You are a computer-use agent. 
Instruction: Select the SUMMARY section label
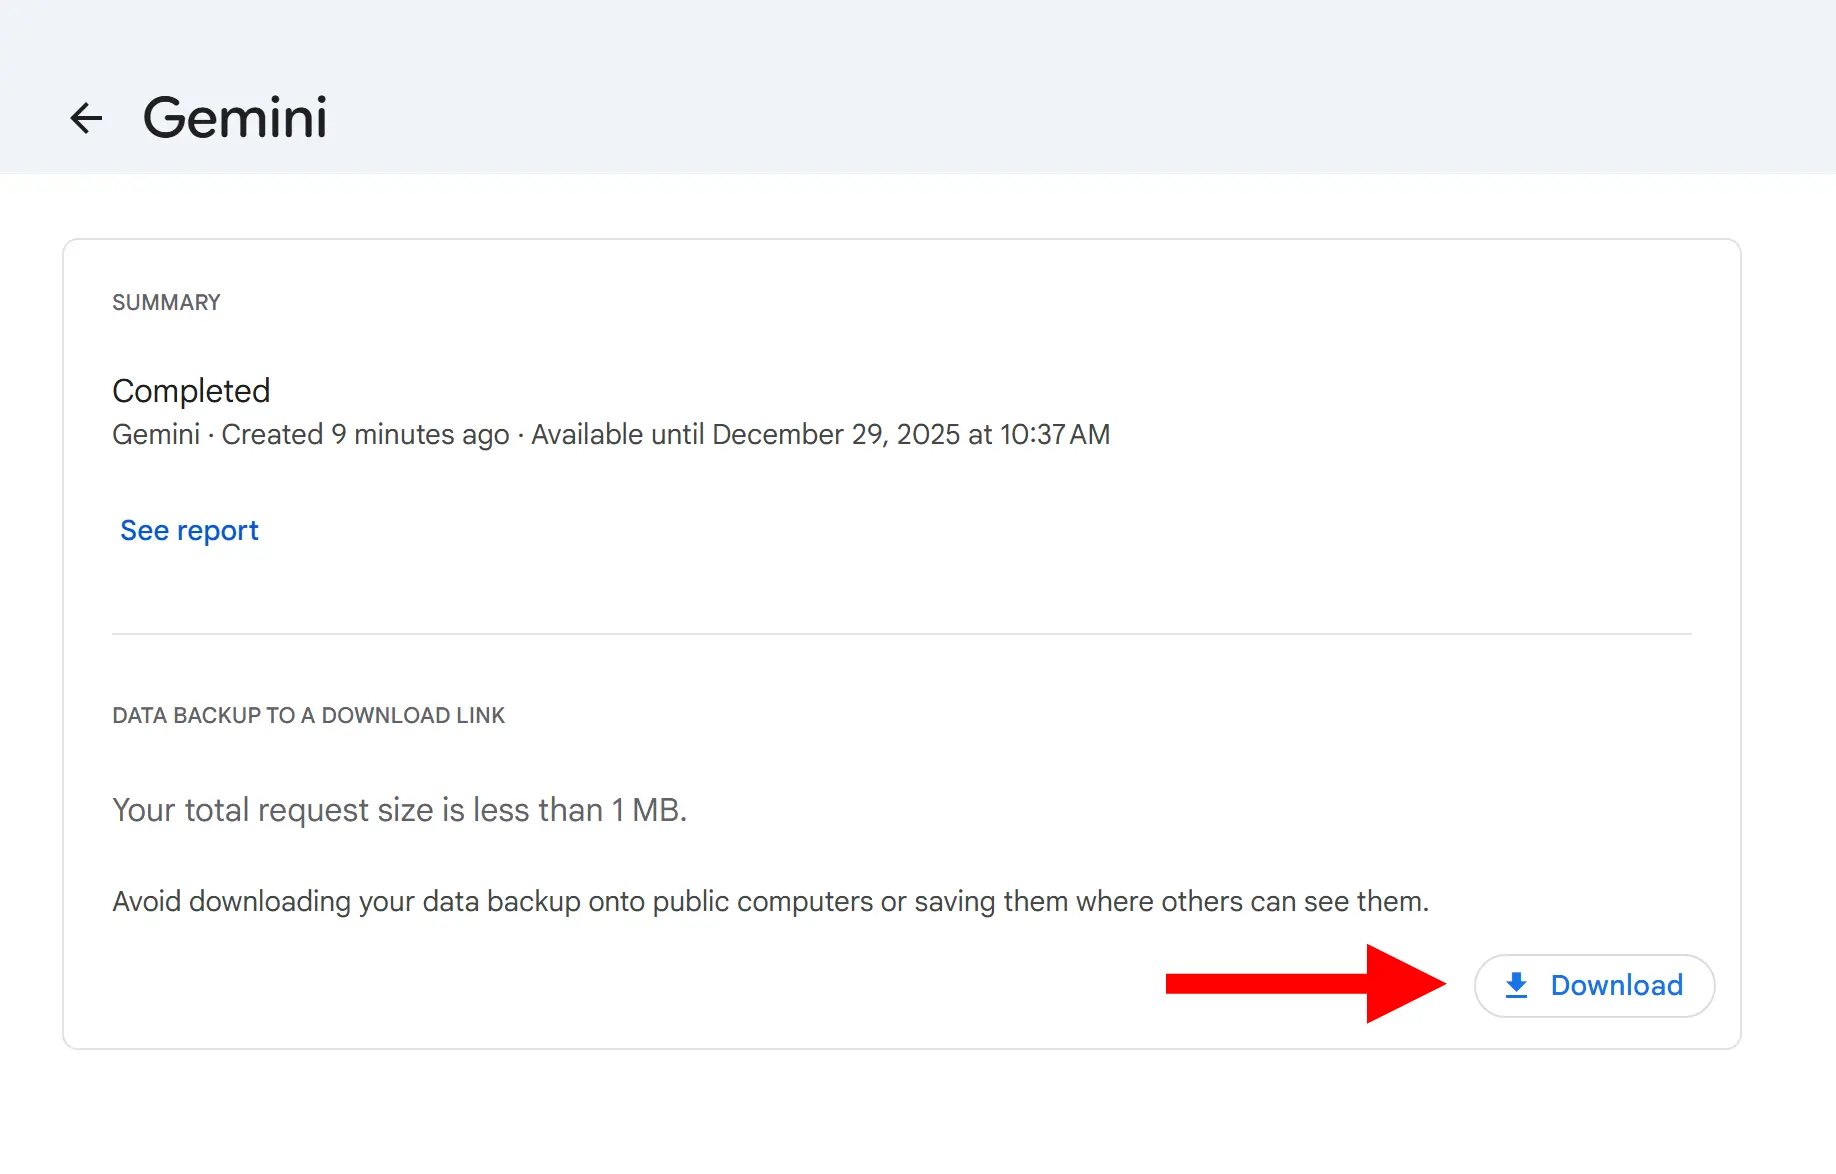(166, 302)
